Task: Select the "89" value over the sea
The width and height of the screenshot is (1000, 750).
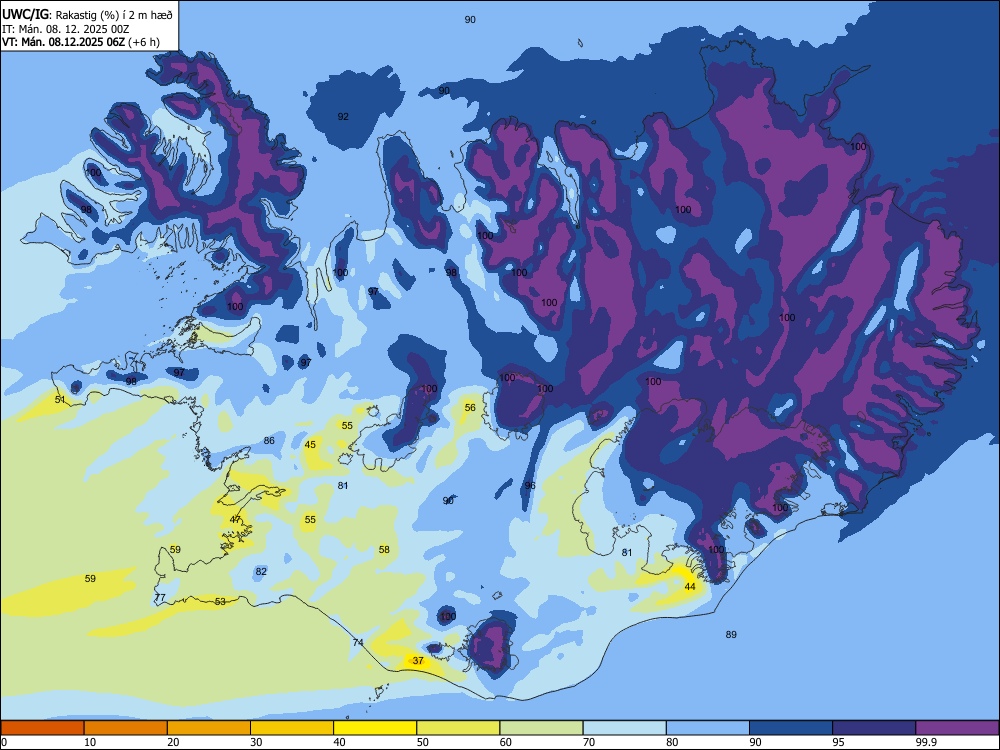Action: pyautogui.click(x=731, y=634)
